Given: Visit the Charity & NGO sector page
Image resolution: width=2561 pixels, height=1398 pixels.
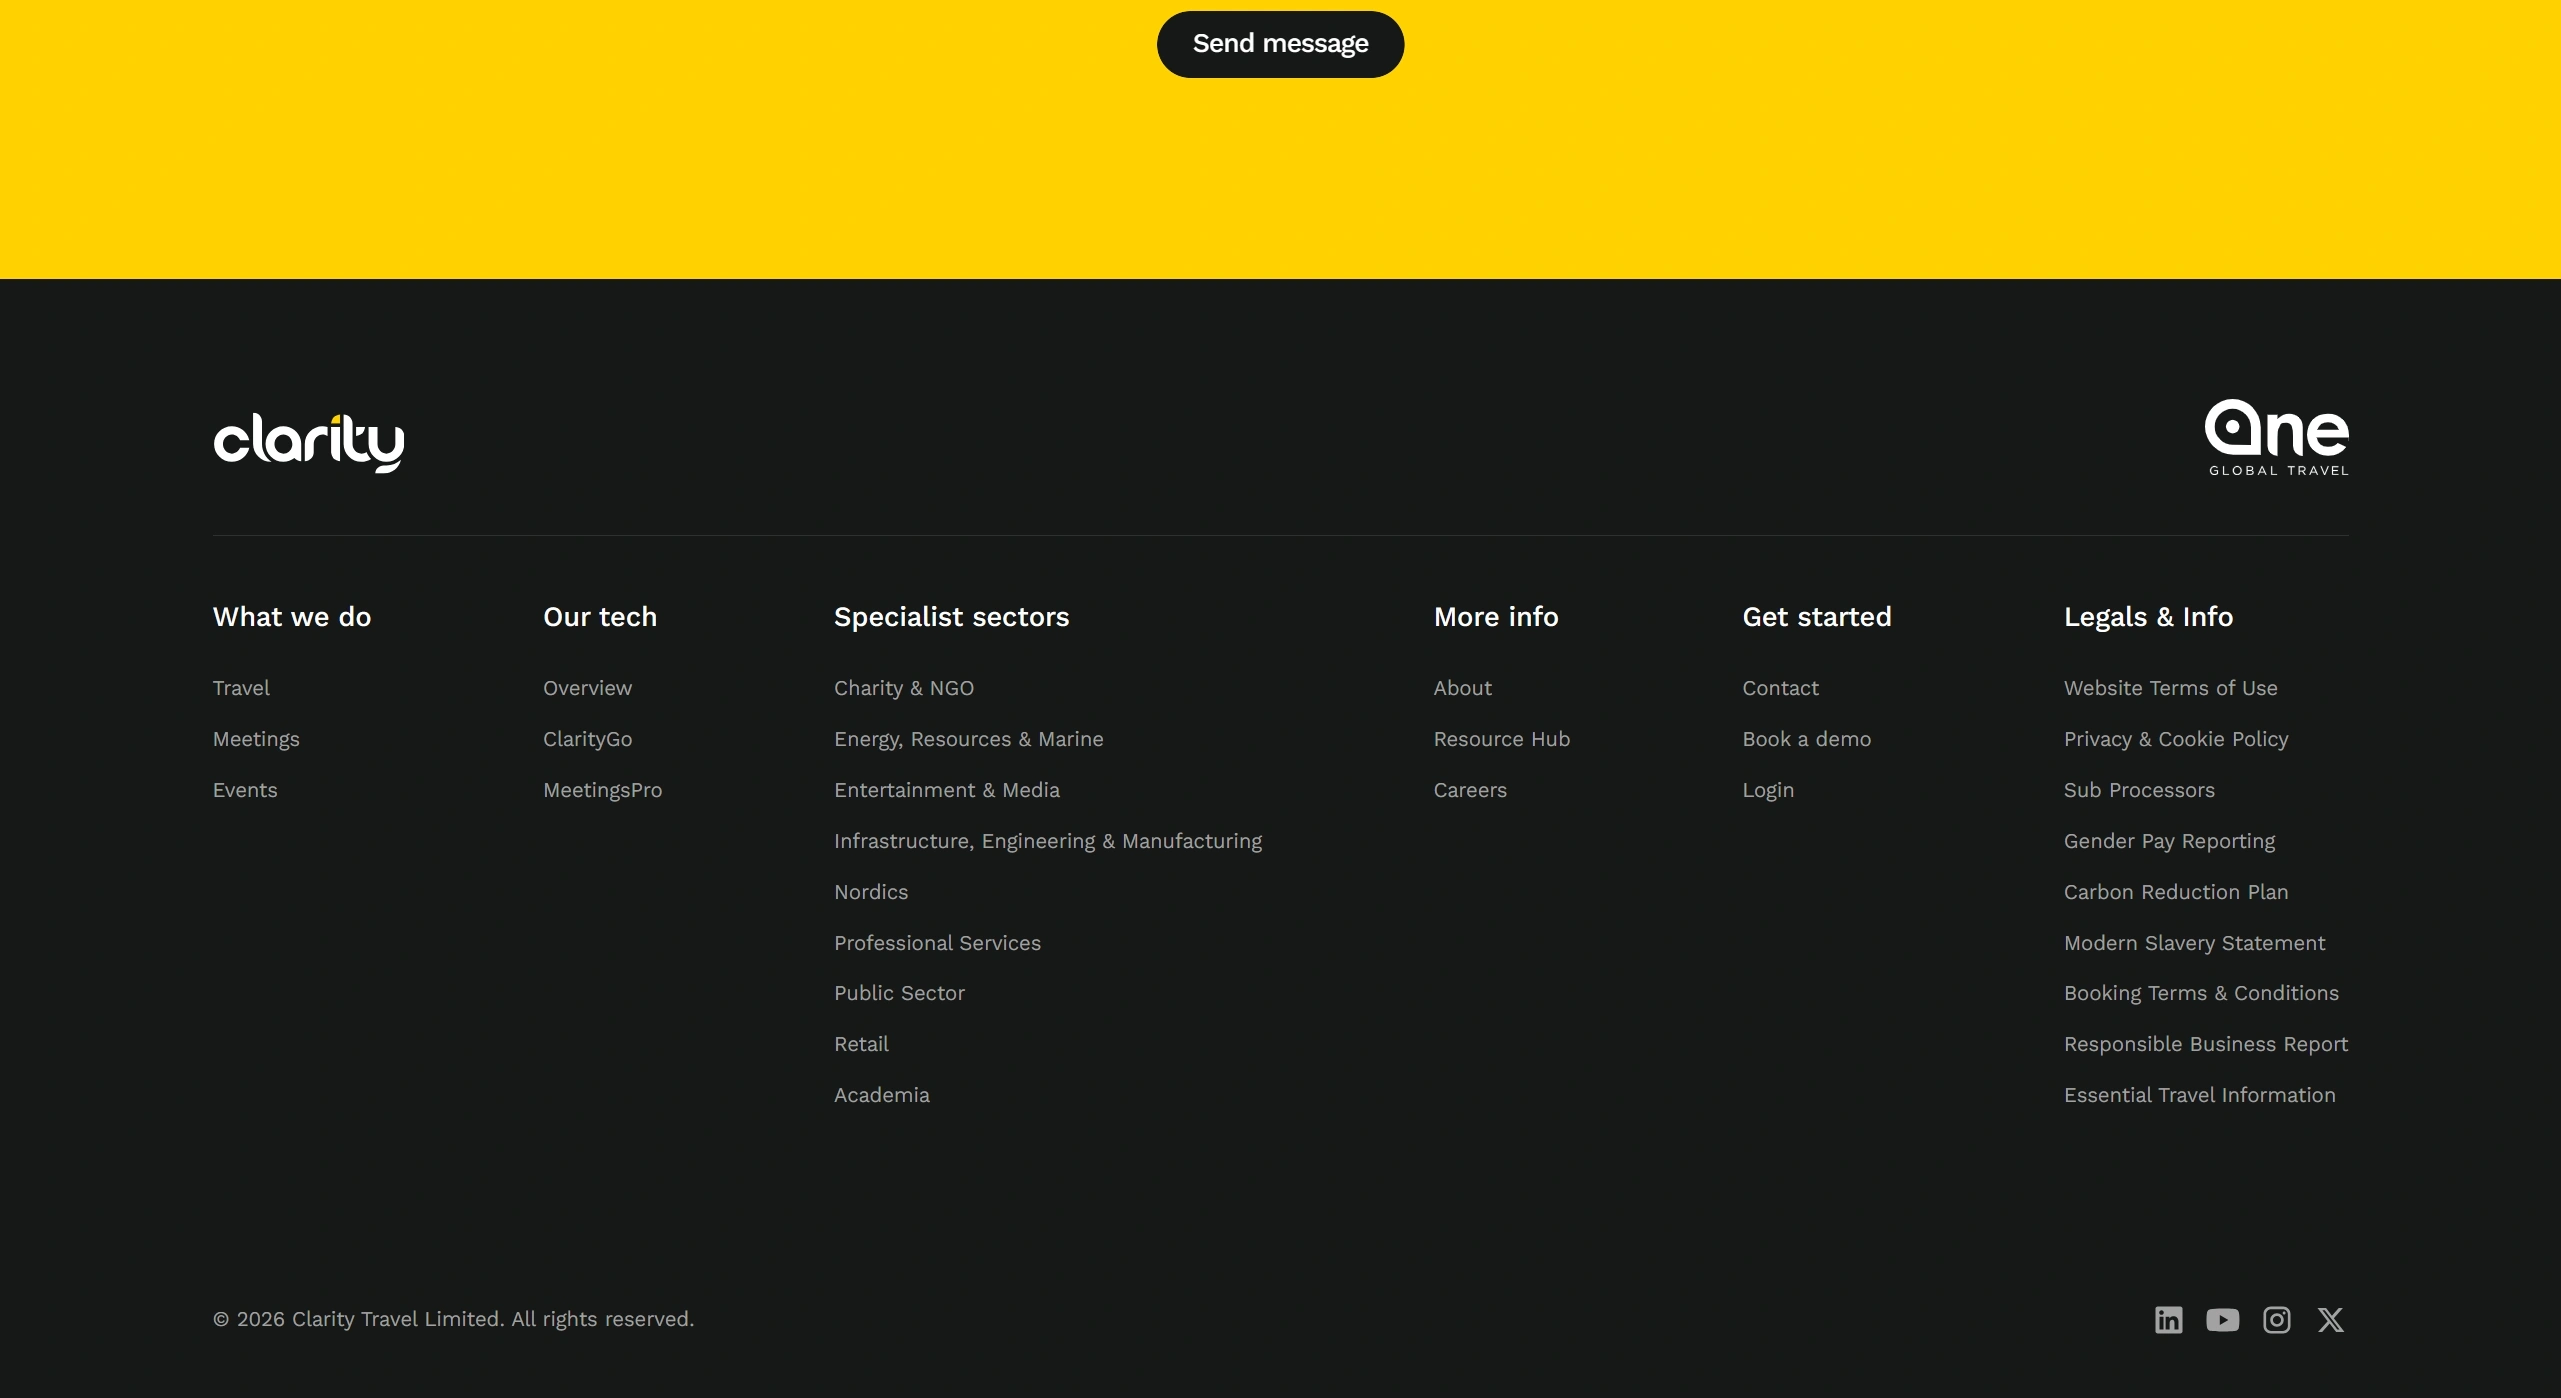Looking at the screenshot, I should [903, 688].
